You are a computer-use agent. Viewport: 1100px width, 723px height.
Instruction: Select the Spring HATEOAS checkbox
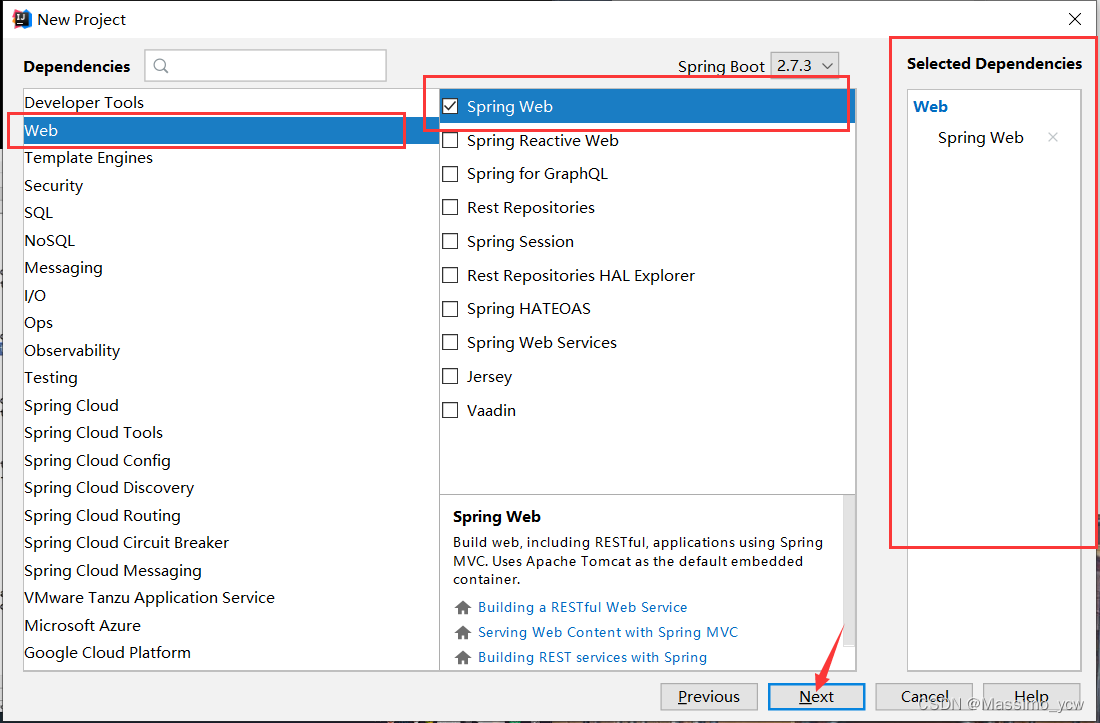(x=450, y=309)
